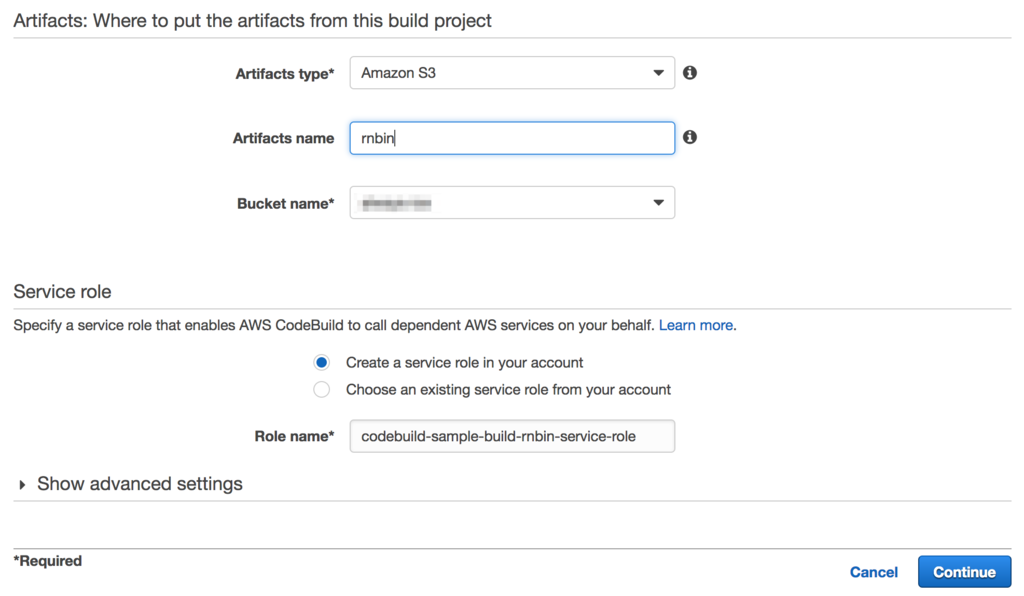Click 'Choose an existing service role from your account' text
This screenshot has height=596, width=1024.
coord(508,390)
